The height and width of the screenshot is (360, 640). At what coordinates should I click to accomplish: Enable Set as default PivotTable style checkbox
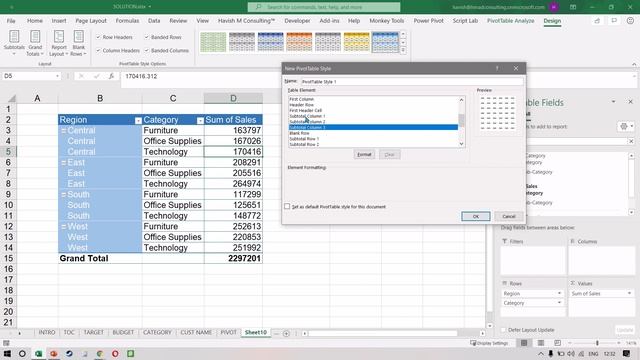point(287,207)
